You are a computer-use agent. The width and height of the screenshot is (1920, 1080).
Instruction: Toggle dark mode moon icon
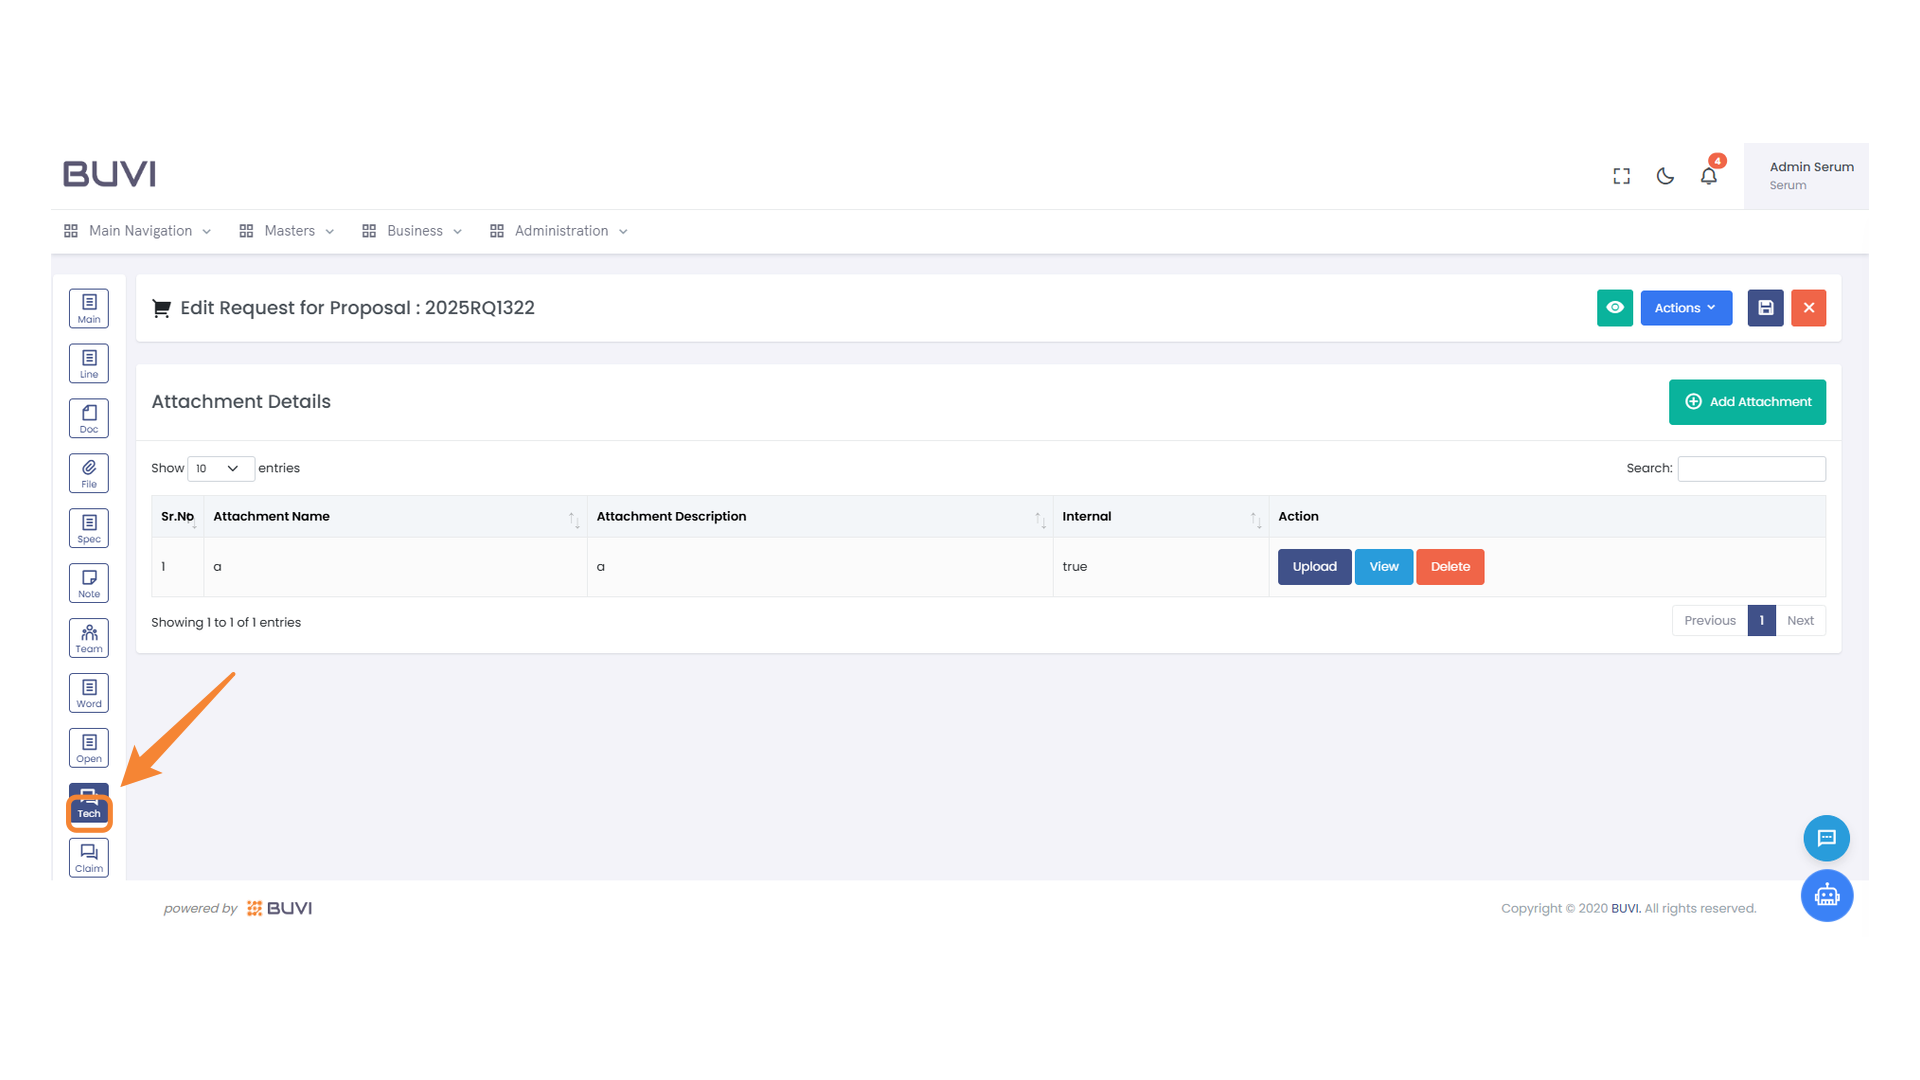1665,176
